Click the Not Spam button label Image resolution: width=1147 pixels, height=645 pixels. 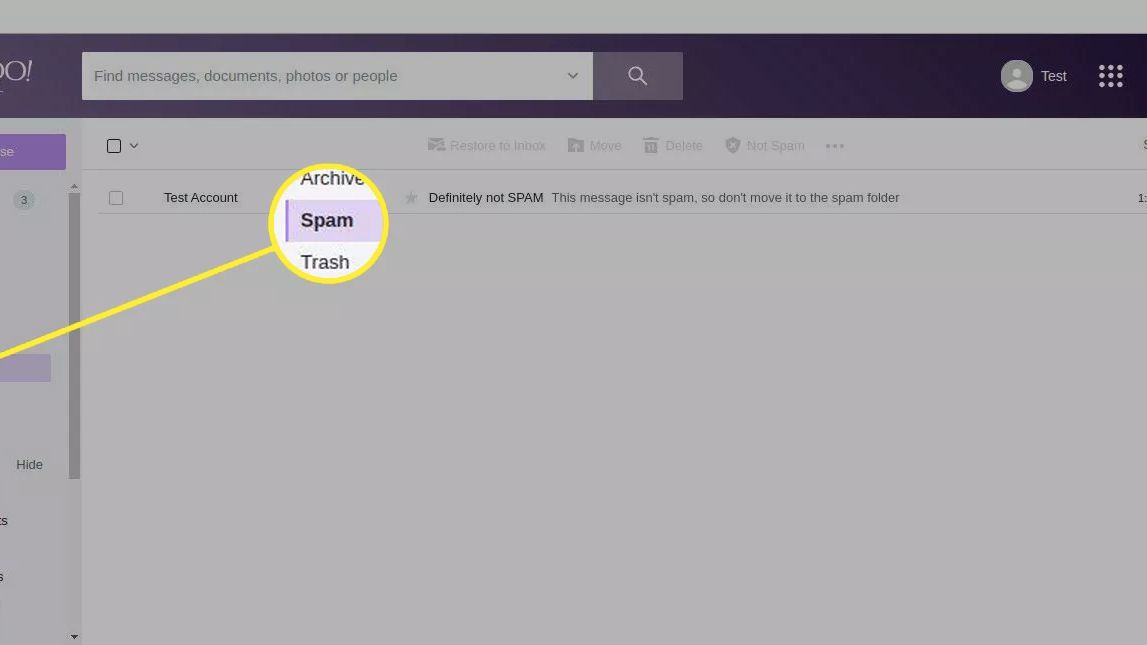click(x=775, y=146)
